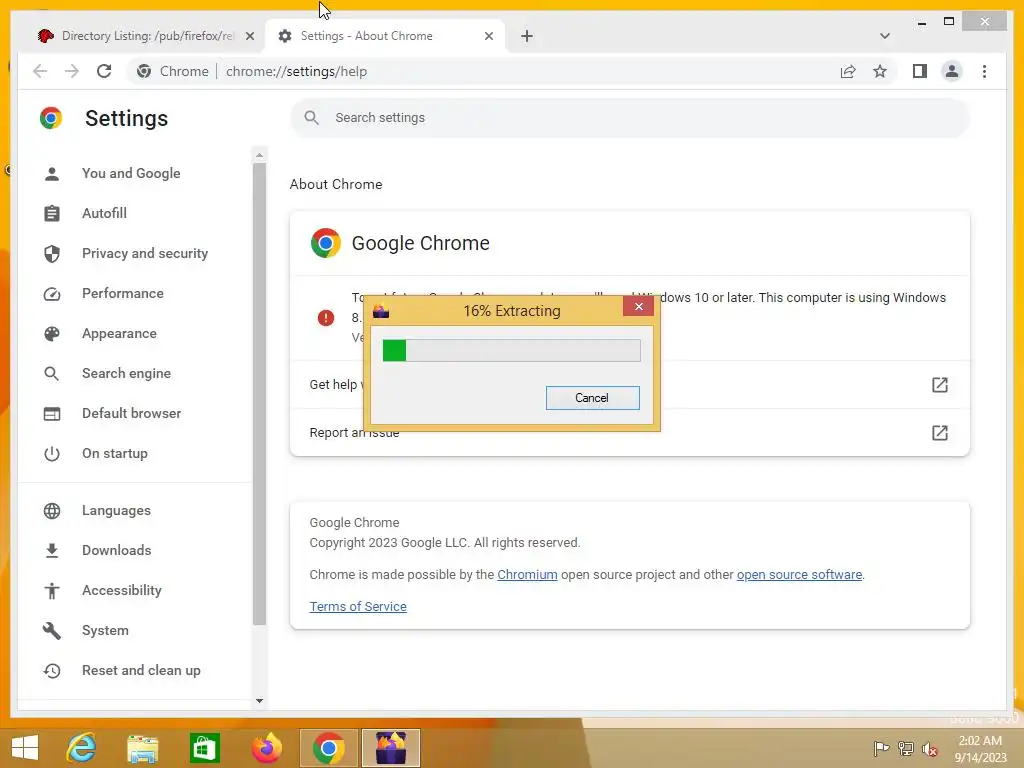
Task: Close the 16% Extracting dialog
Action: point(638,306)
